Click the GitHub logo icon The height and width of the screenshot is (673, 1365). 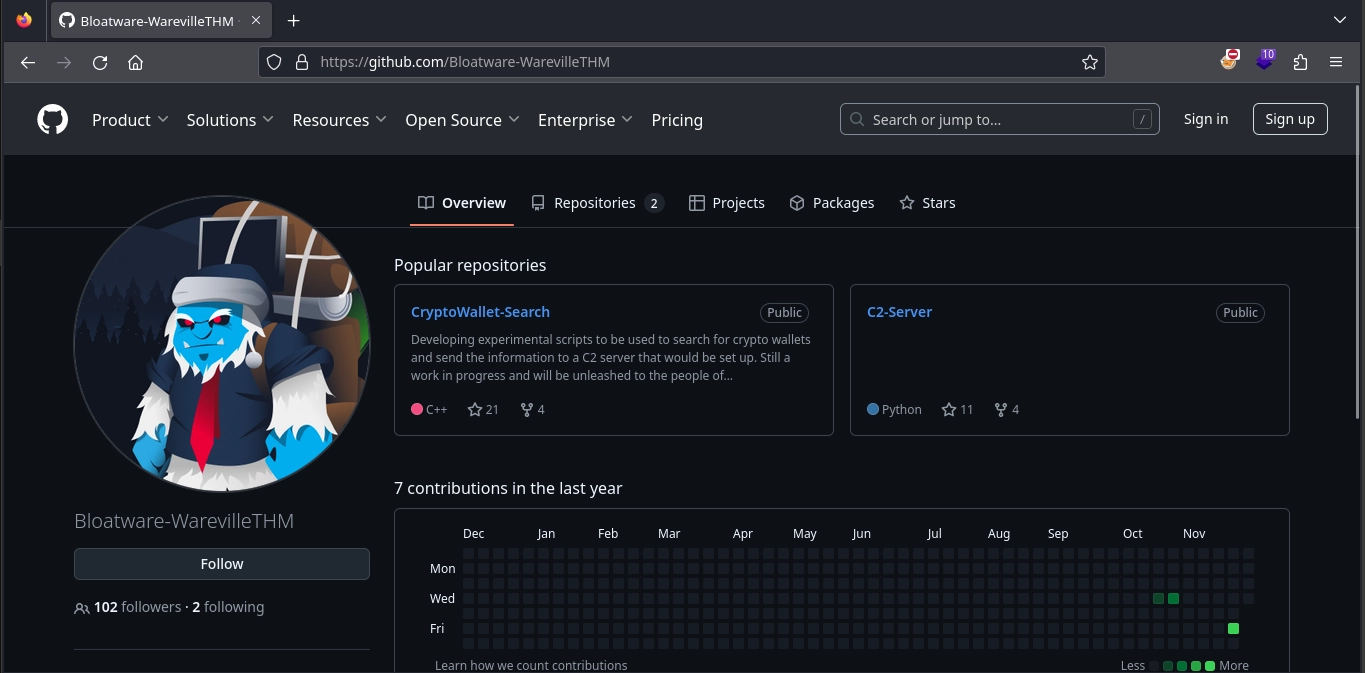(52, 120)
